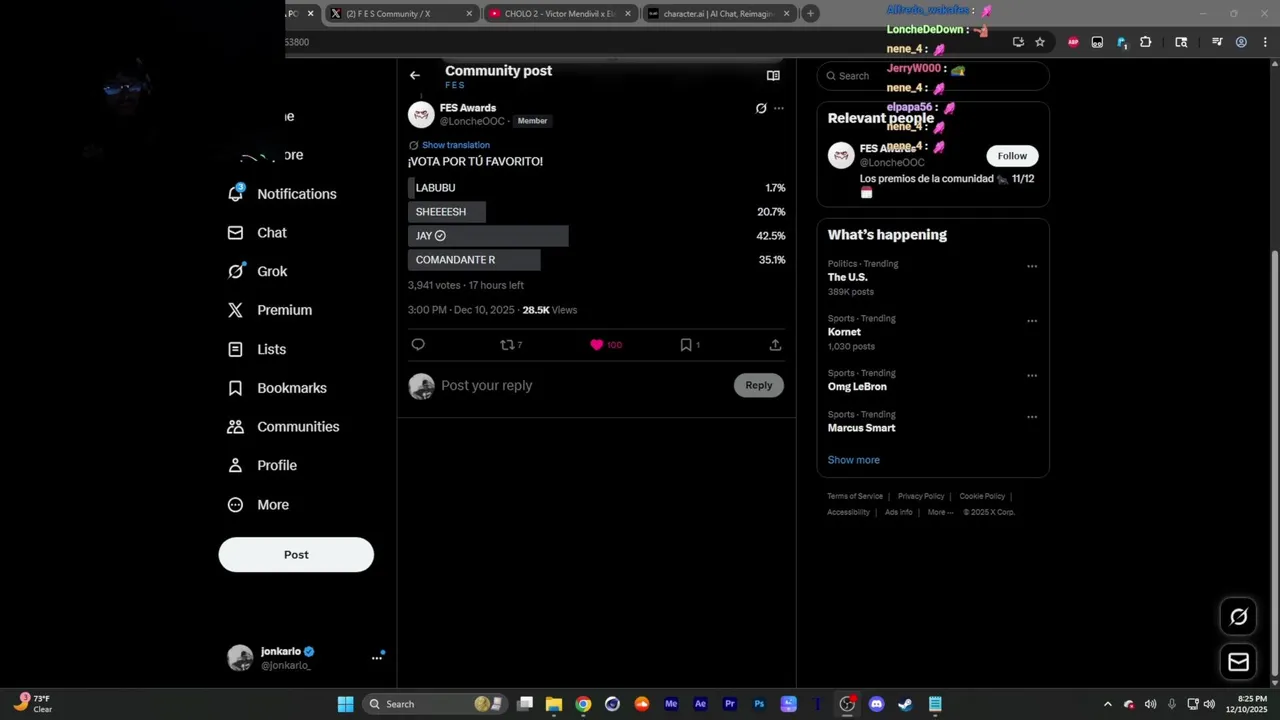Open reading view icon beside Community post
This screenshot has width=1280, height=720.
coord(773,75)
